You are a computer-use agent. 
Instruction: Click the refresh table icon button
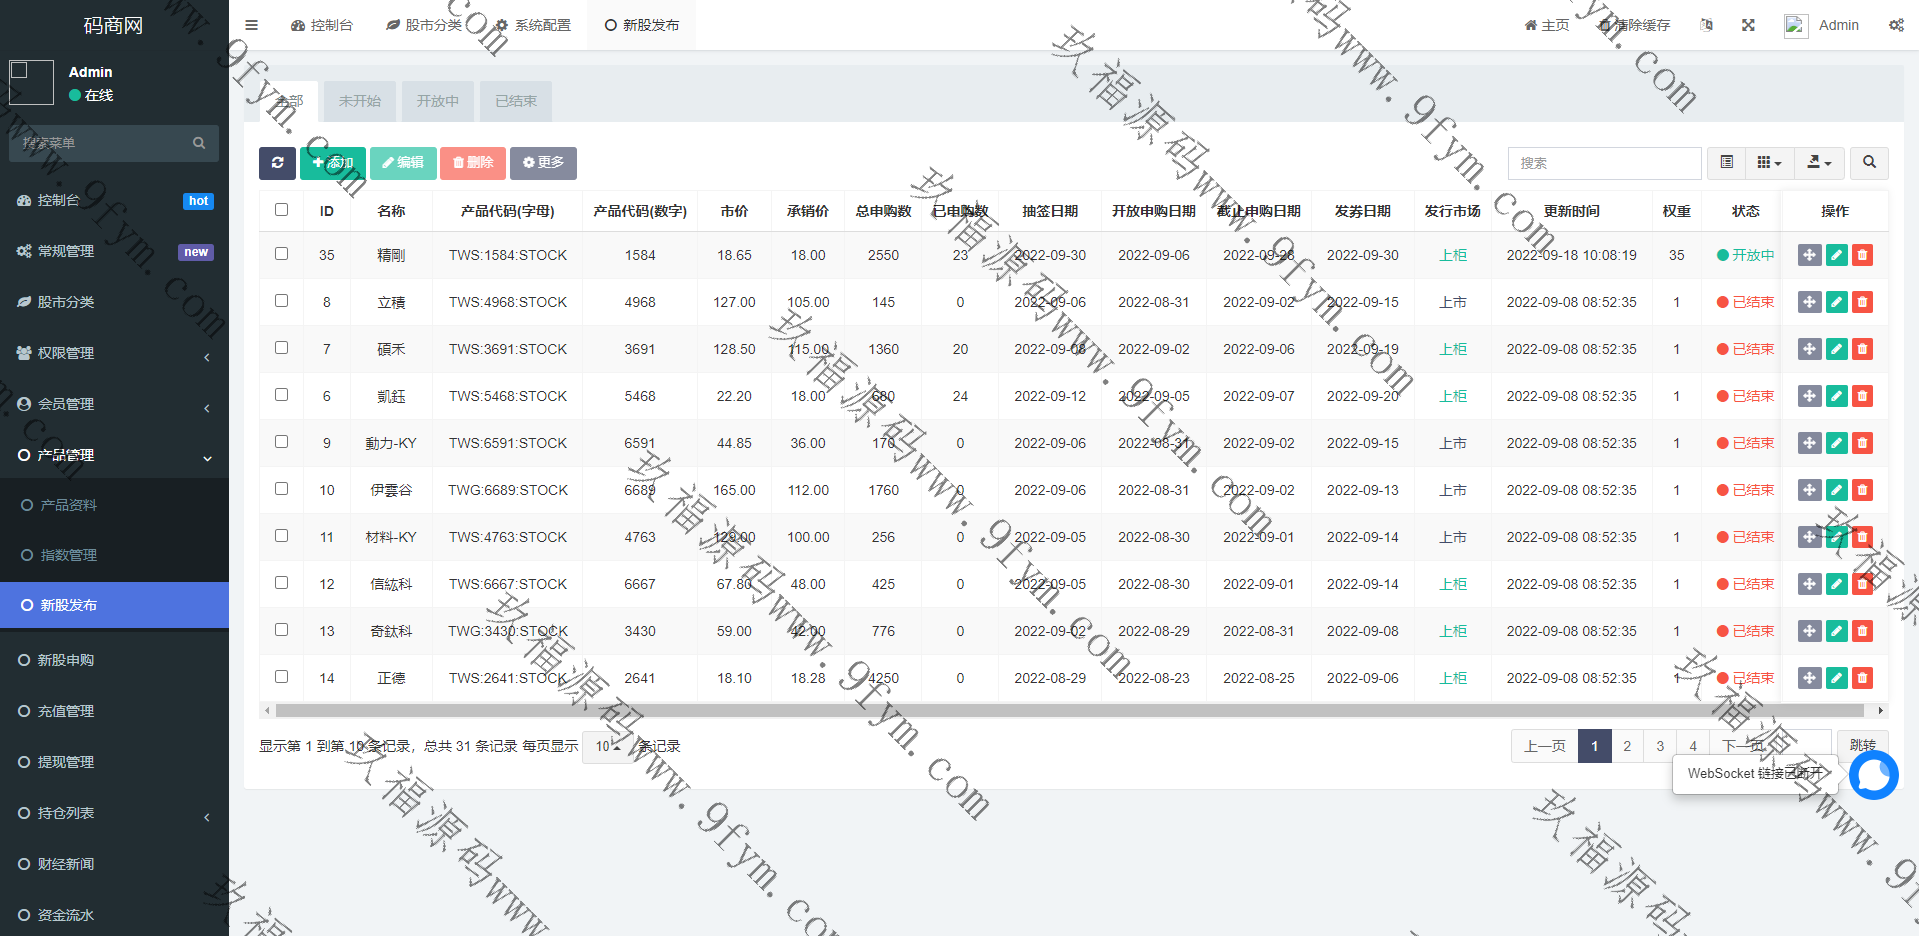point(277,163)
